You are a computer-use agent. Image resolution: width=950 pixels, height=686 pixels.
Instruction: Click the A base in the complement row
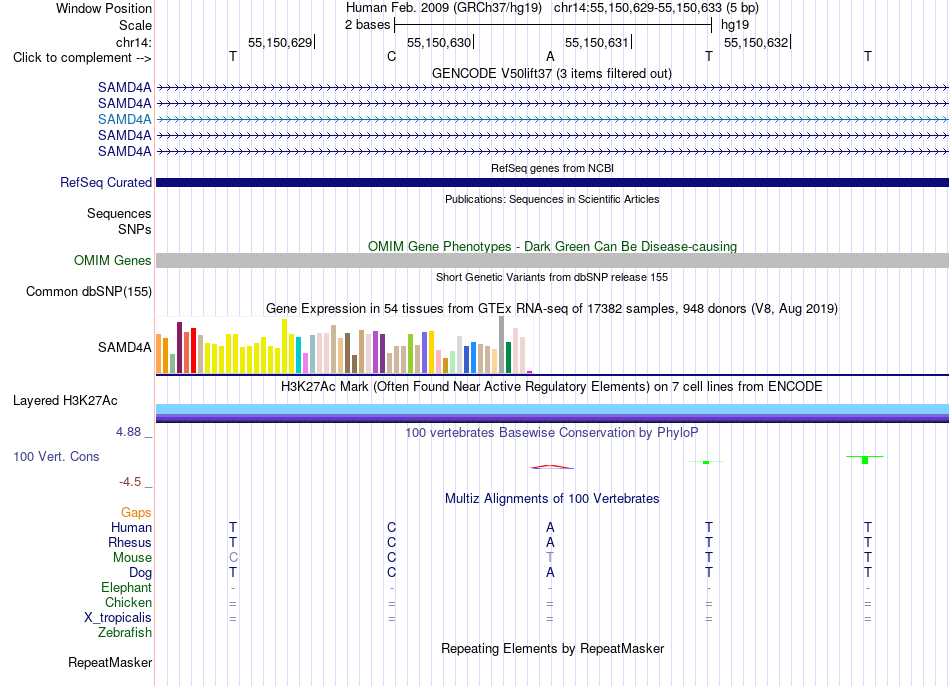click(x=550, y=56)
